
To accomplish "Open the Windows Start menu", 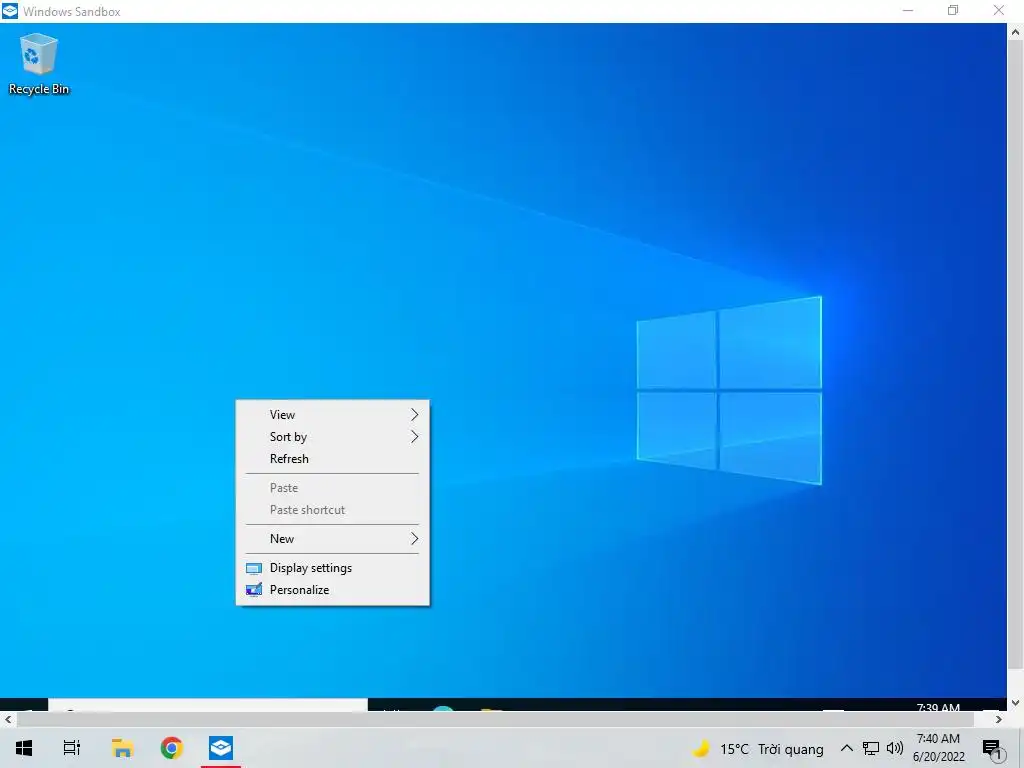I will pyautogui.click(x=24, y=748).
